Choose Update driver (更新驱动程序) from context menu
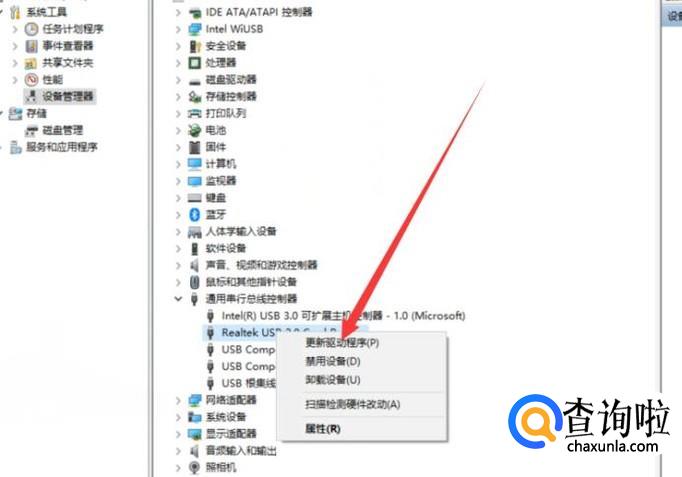The image size is (682, 477). coord(342,343)
